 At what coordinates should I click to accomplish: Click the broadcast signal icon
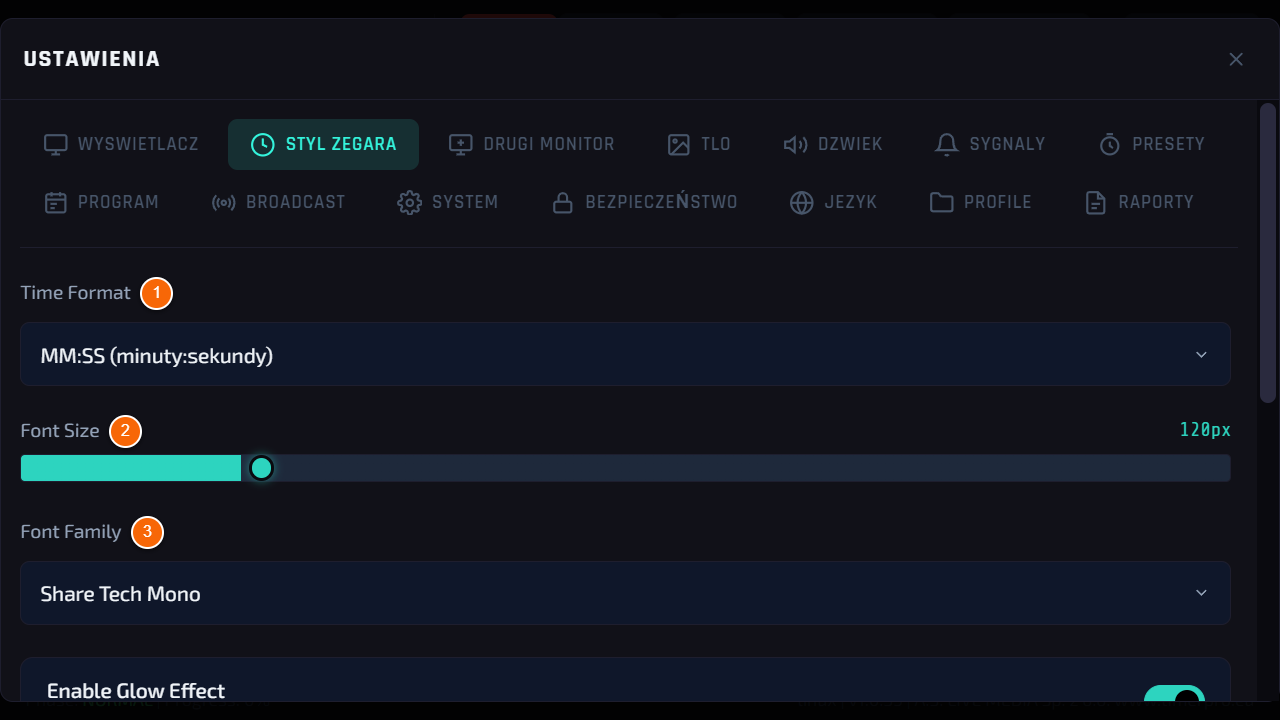click(224, 202)
